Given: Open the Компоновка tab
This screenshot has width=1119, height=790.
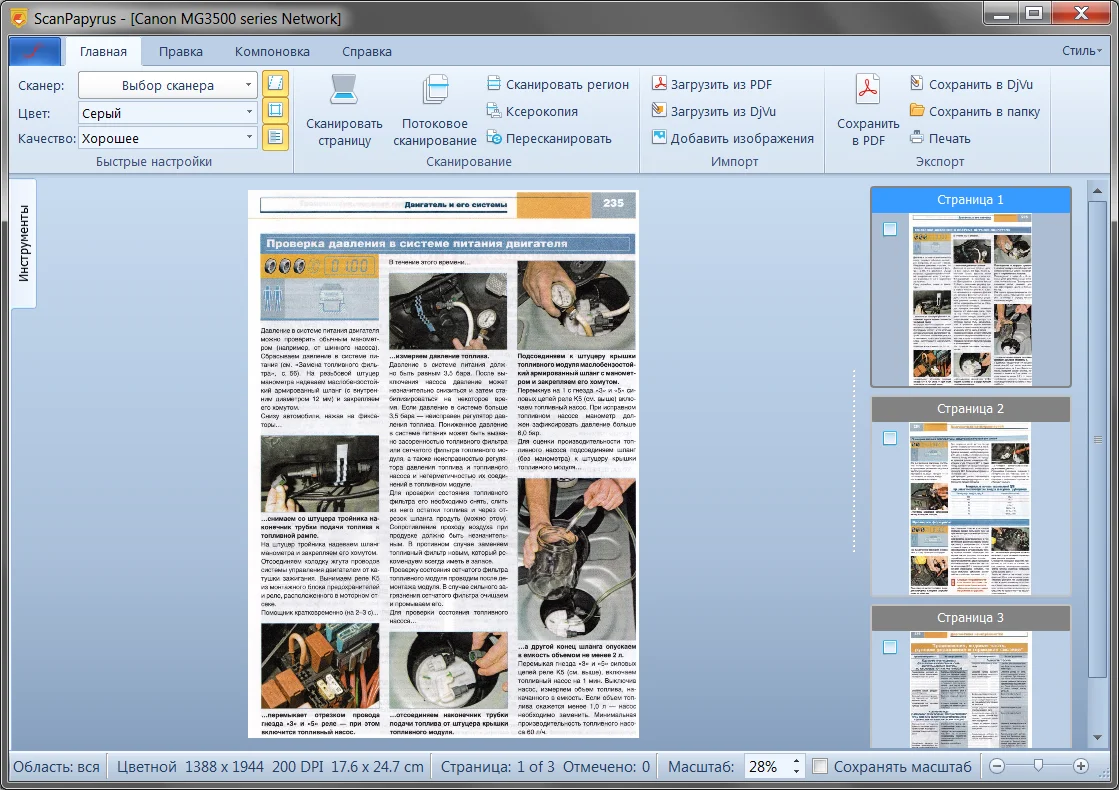Looking at the screenshot, I should (272, 52).
